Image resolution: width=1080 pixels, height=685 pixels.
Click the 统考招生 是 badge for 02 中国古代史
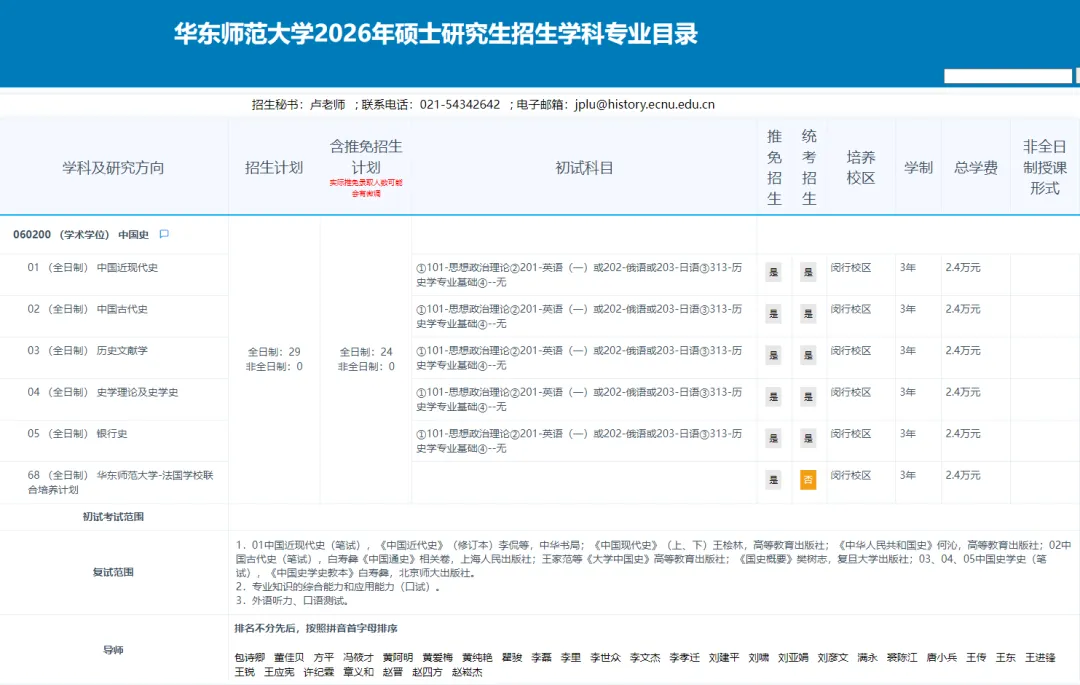(808, 314)
